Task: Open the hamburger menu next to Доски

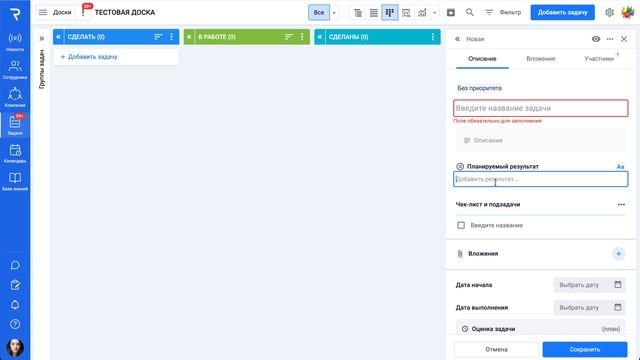Action: [x=43, y=13]
